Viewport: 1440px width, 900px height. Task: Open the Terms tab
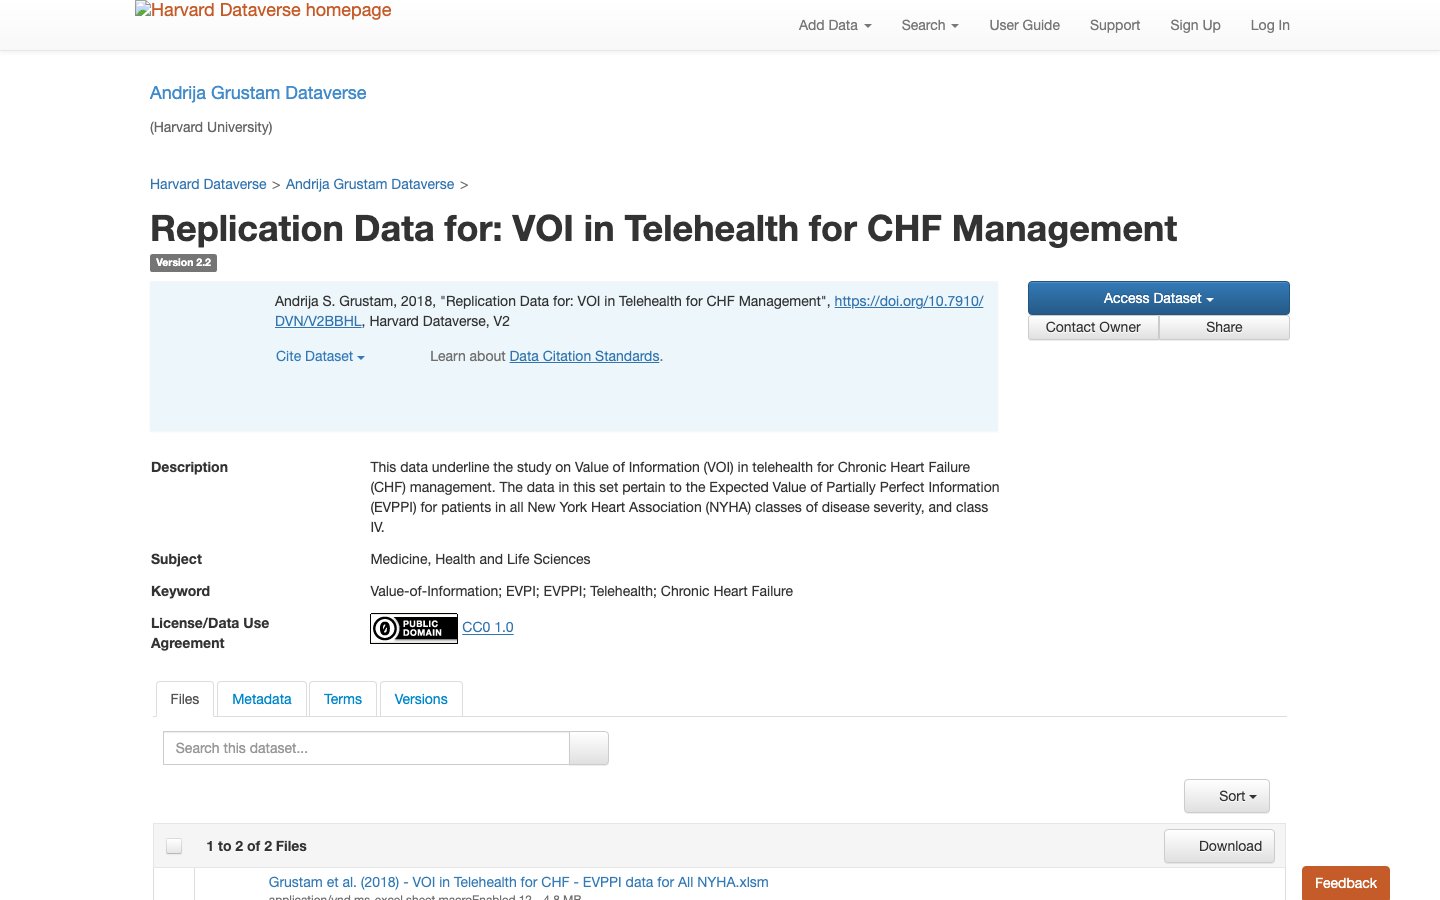tap(343, 699)
